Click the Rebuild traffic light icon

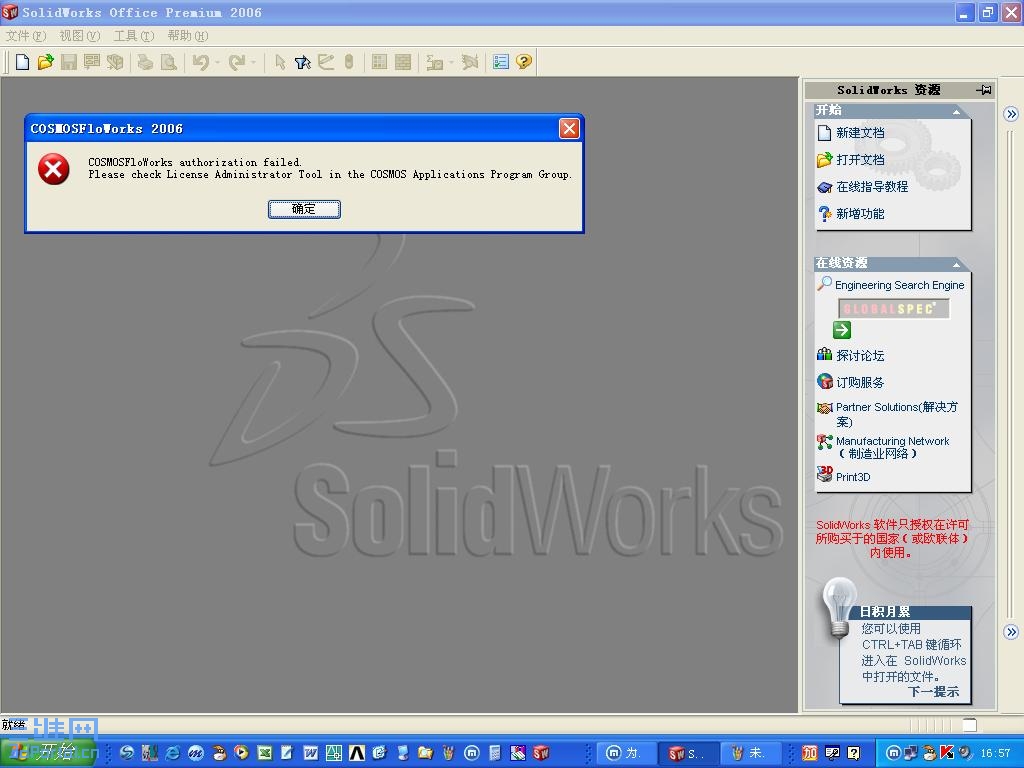(349, 62)
